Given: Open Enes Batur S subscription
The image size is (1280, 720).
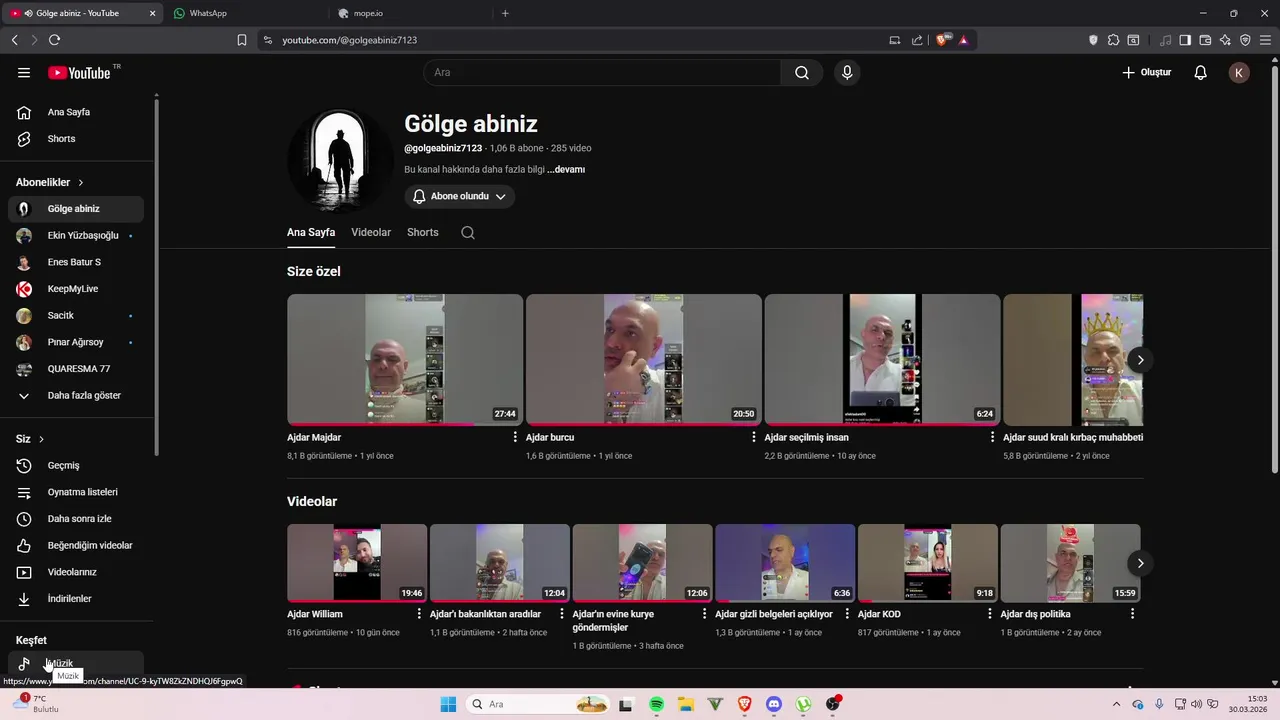Looking at the screenshot, I should 76,262.
